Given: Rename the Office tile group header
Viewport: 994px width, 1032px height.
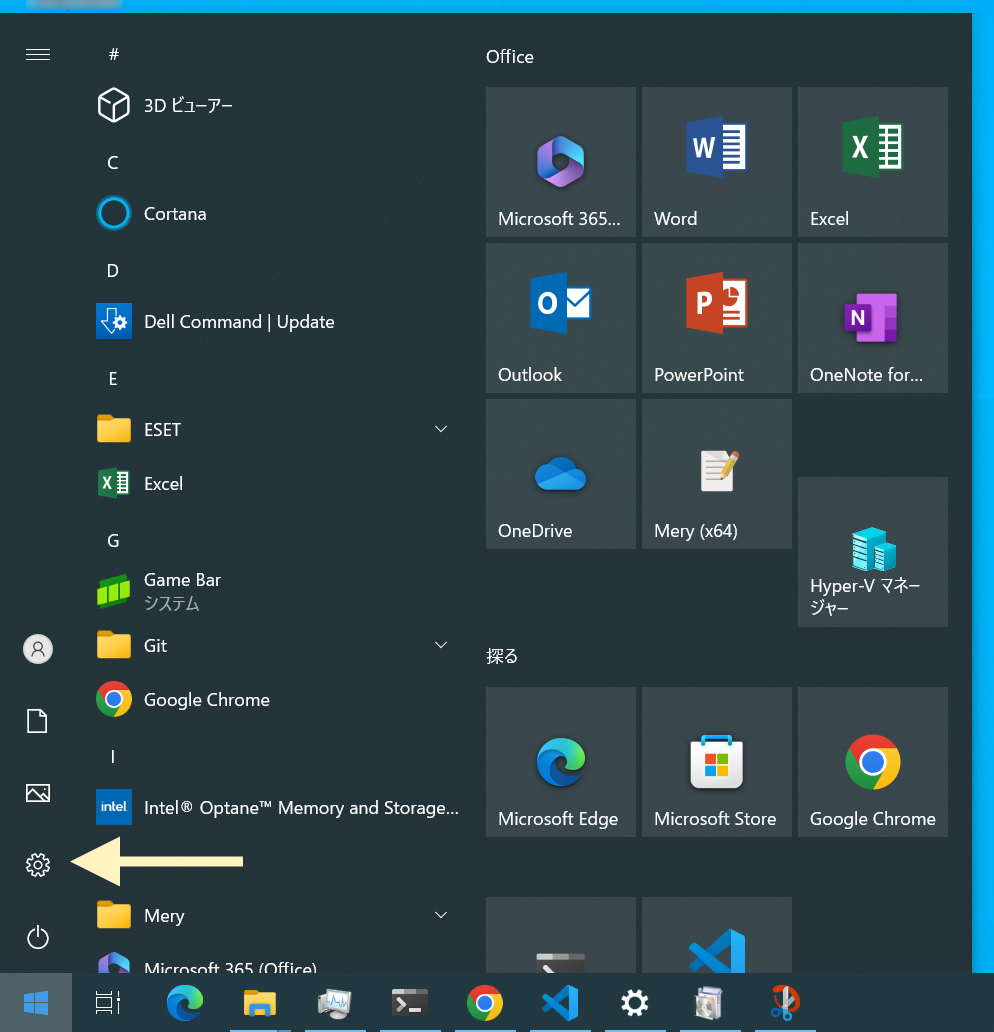Looking at the screenshot, I should pos(510,57).
